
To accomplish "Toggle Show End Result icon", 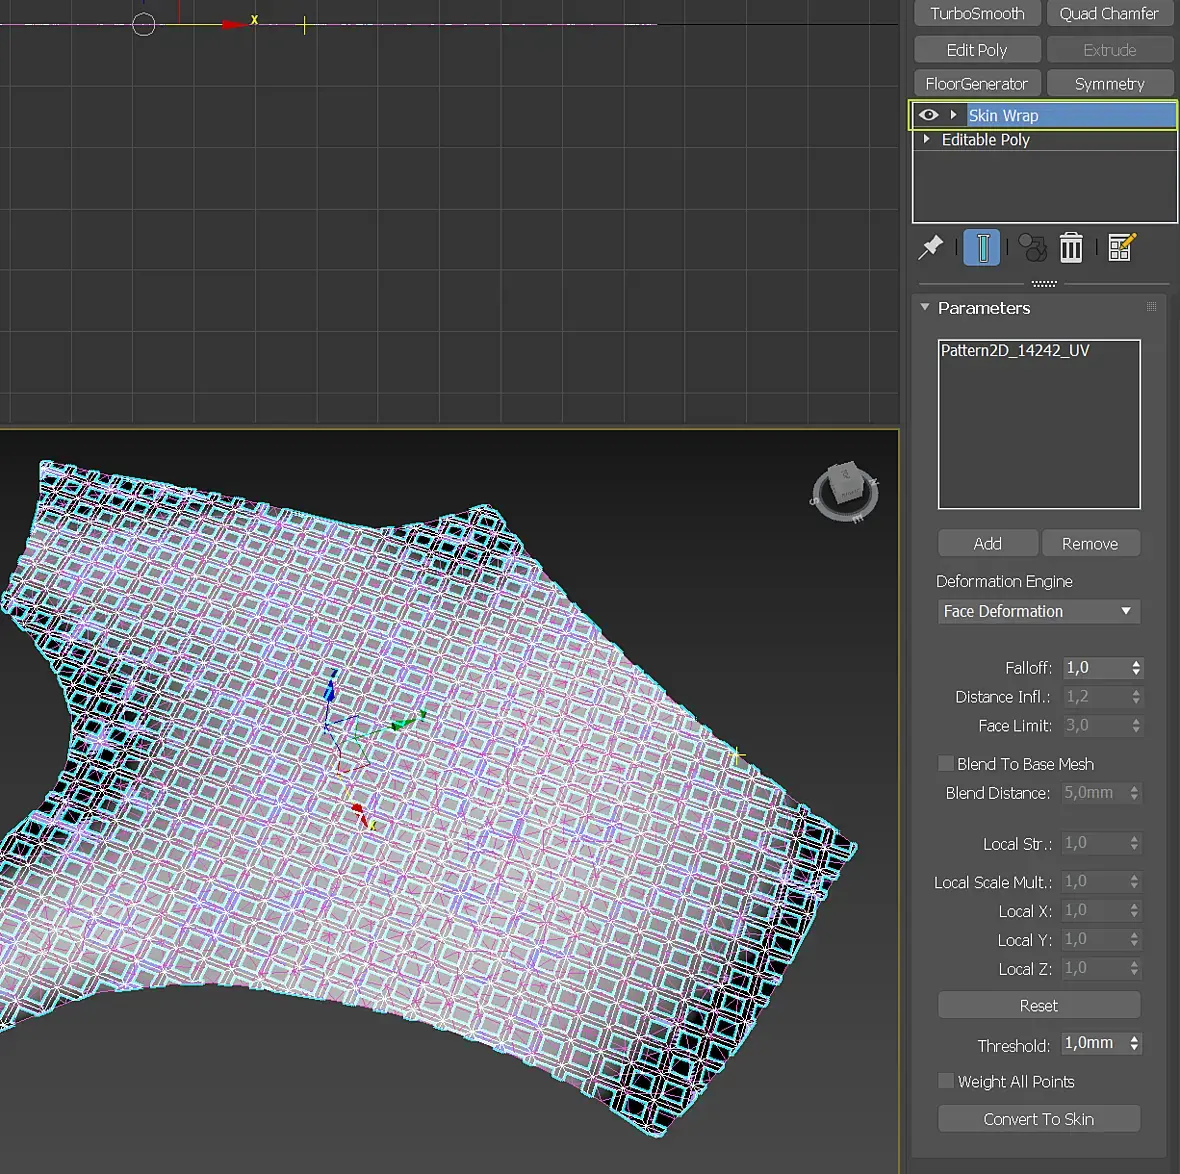I will (982, 247).
